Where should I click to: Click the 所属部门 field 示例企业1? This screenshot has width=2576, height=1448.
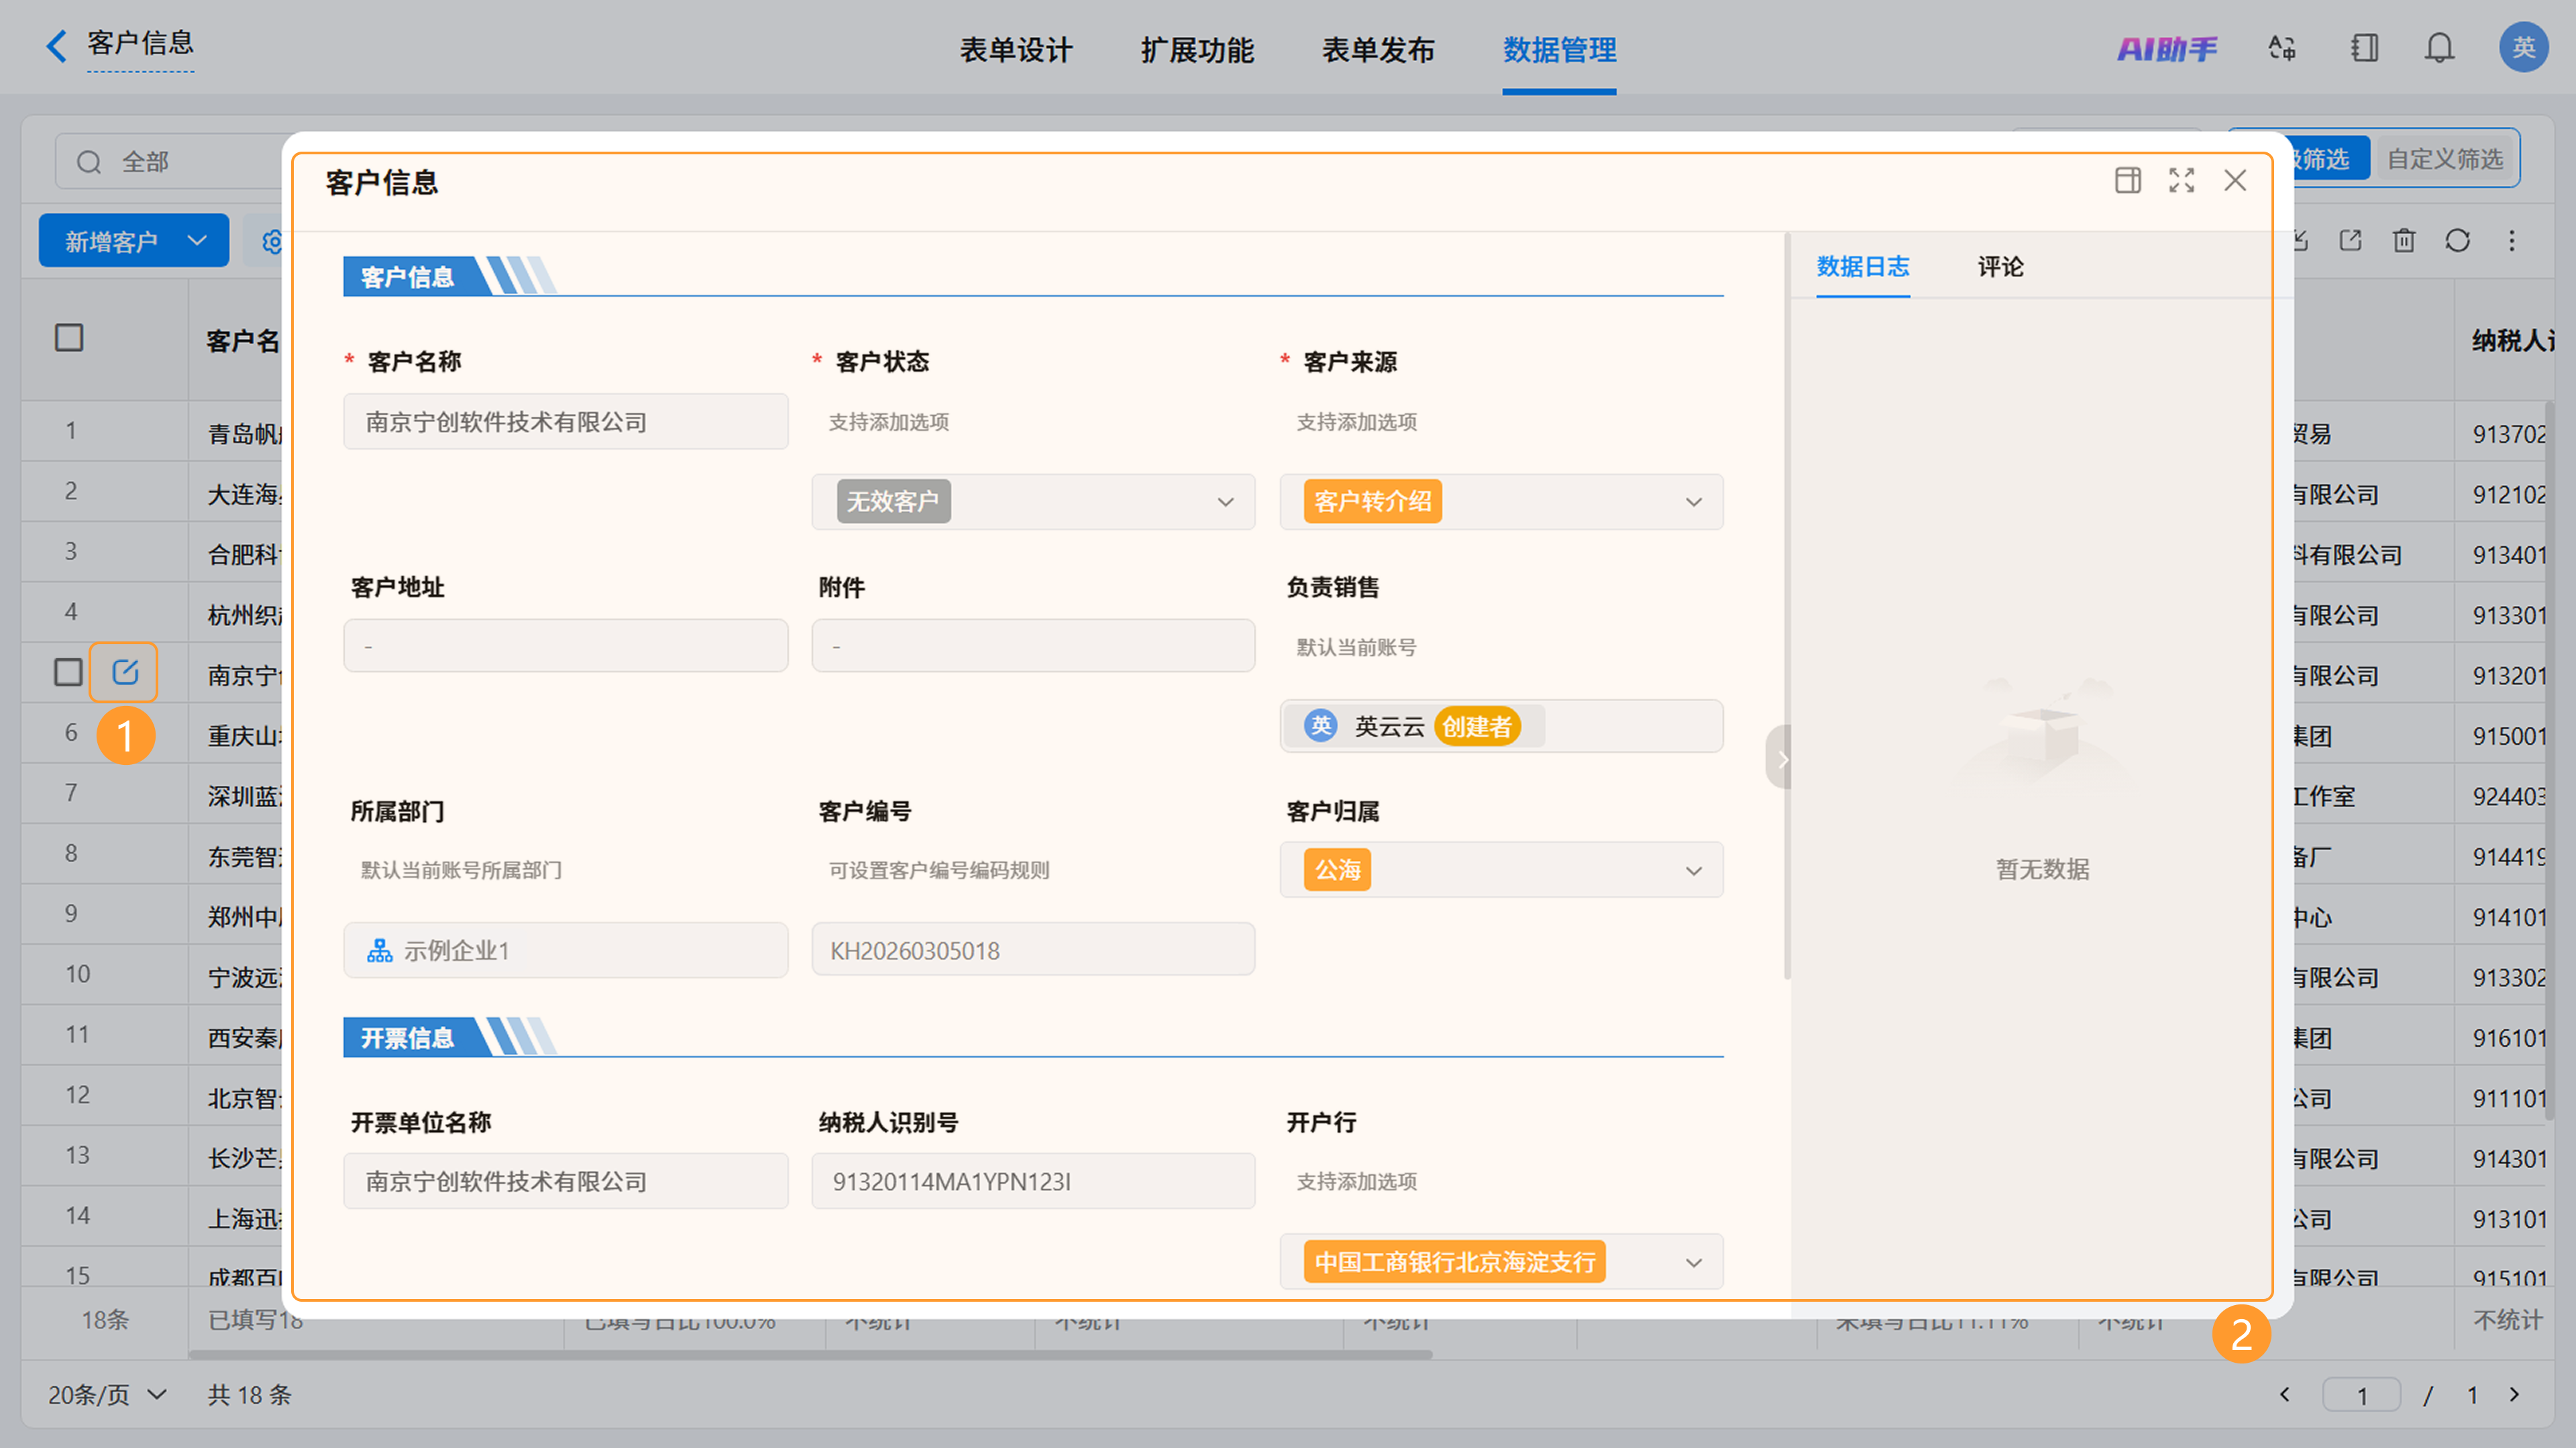tap(566, 950)
